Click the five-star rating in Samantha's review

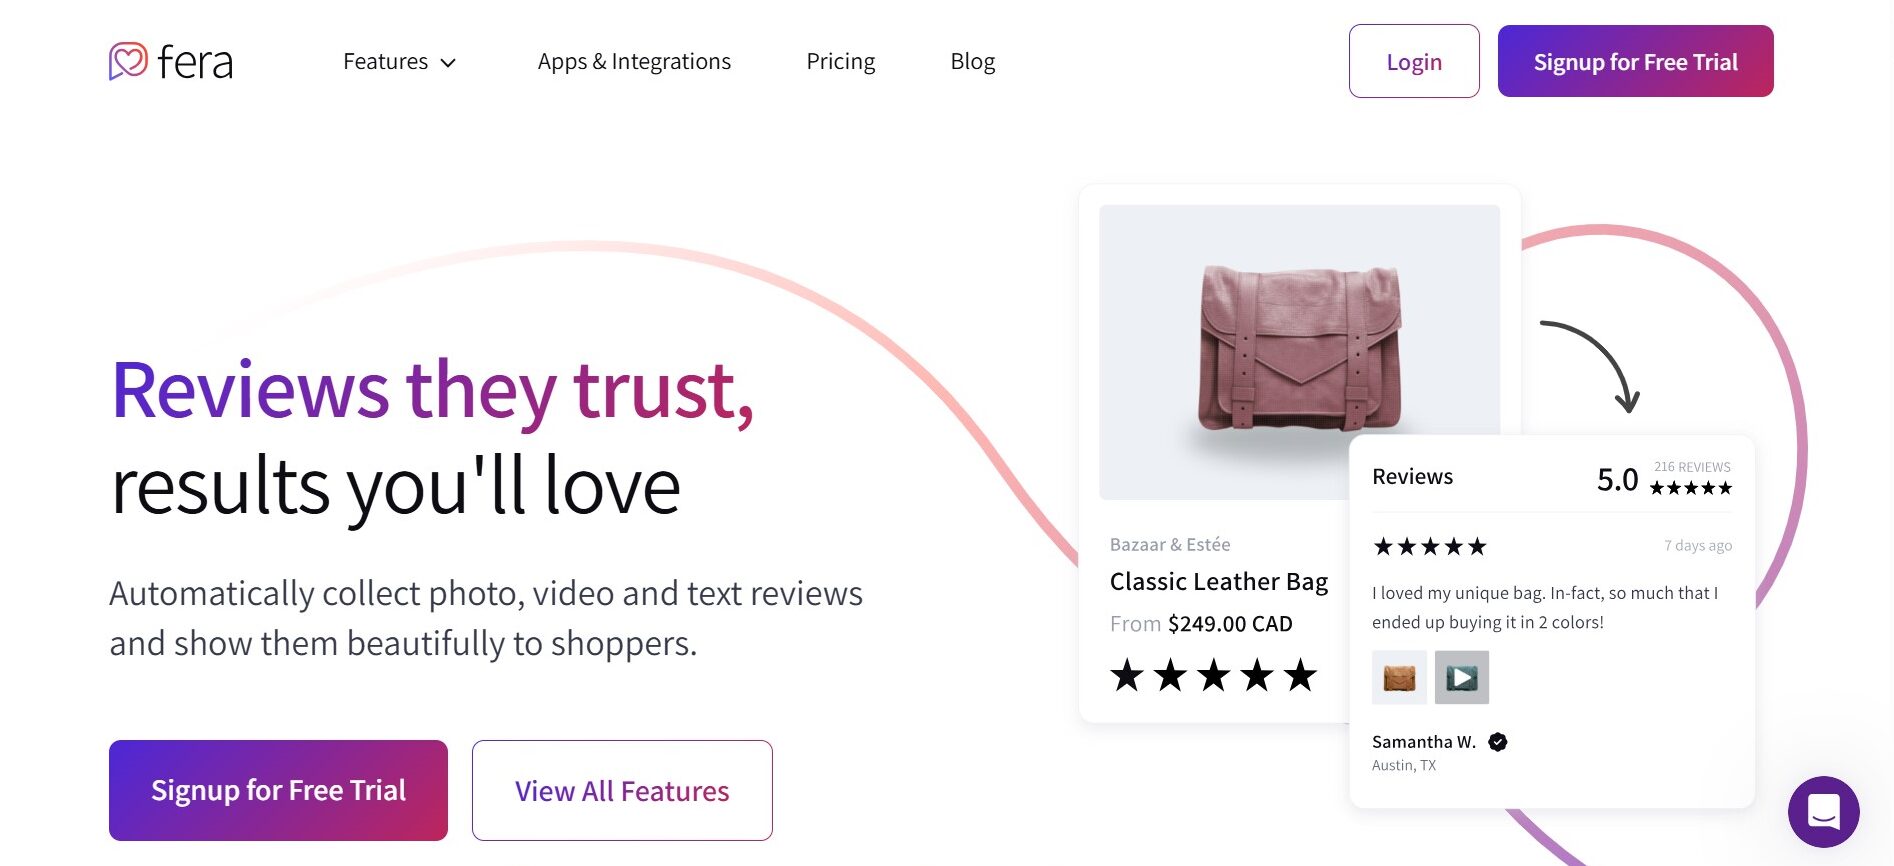pos(1429,546)
